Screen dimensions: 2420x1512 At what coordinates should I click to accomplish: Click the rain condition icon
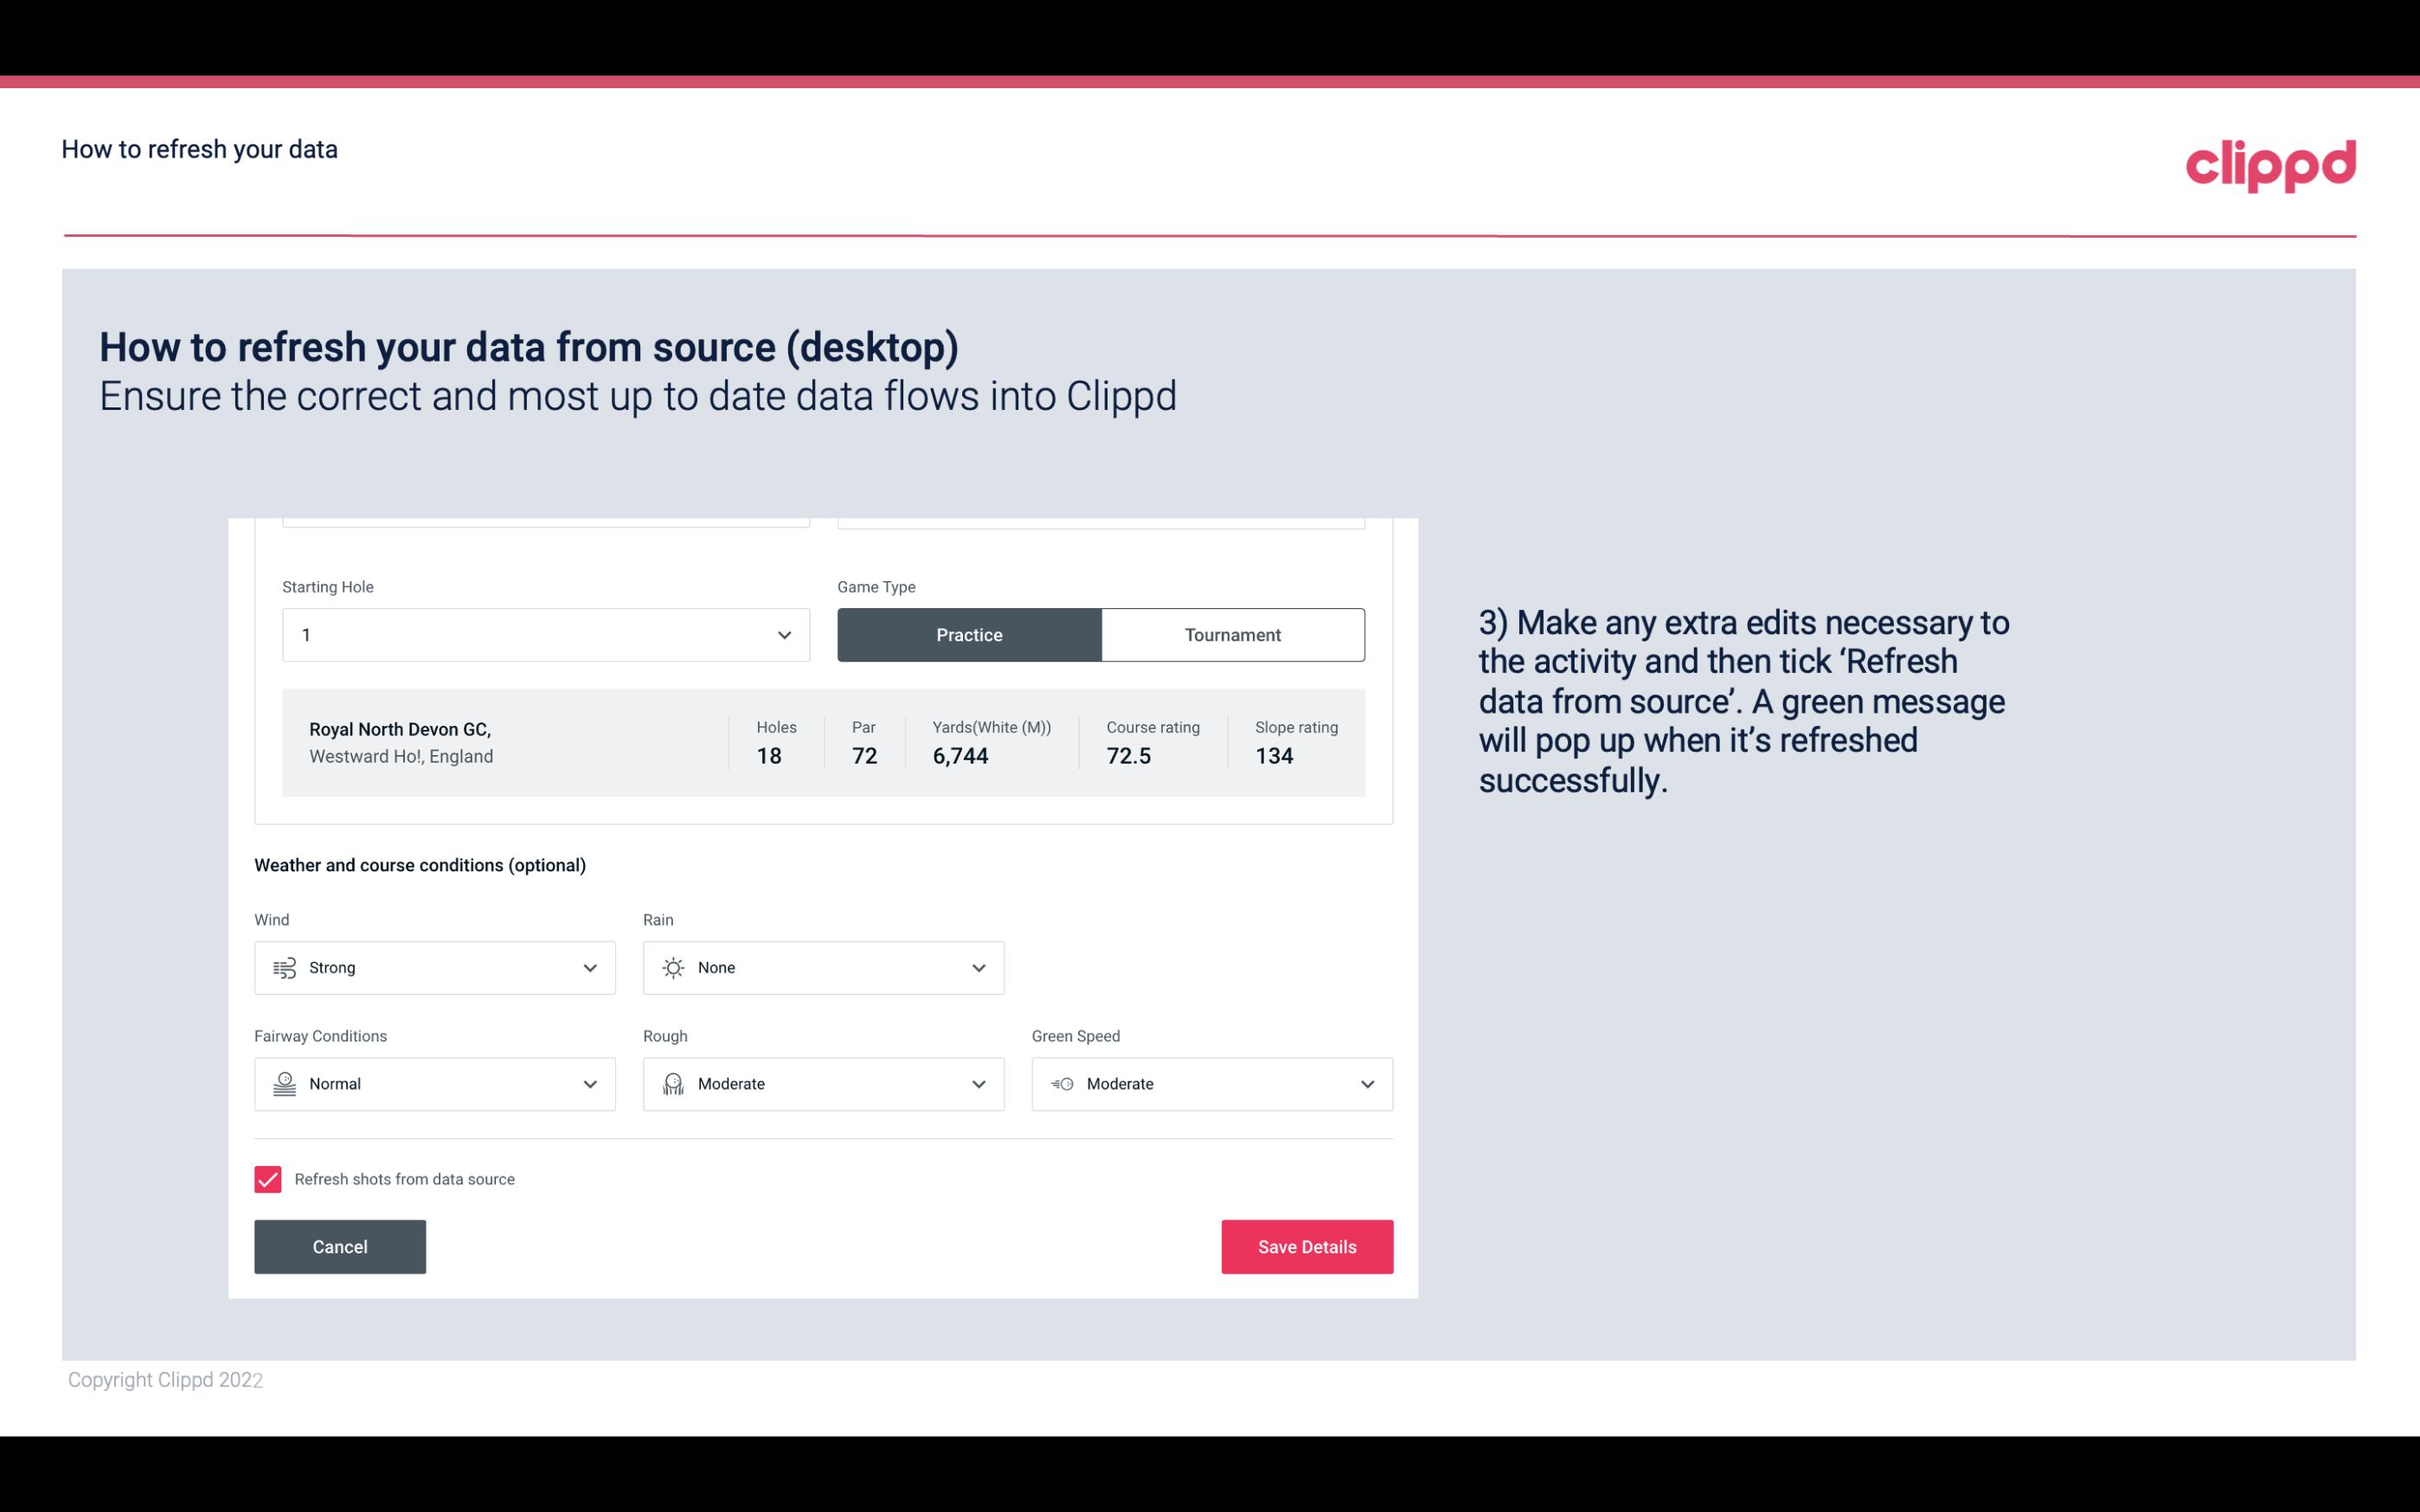tap(672, 967)
